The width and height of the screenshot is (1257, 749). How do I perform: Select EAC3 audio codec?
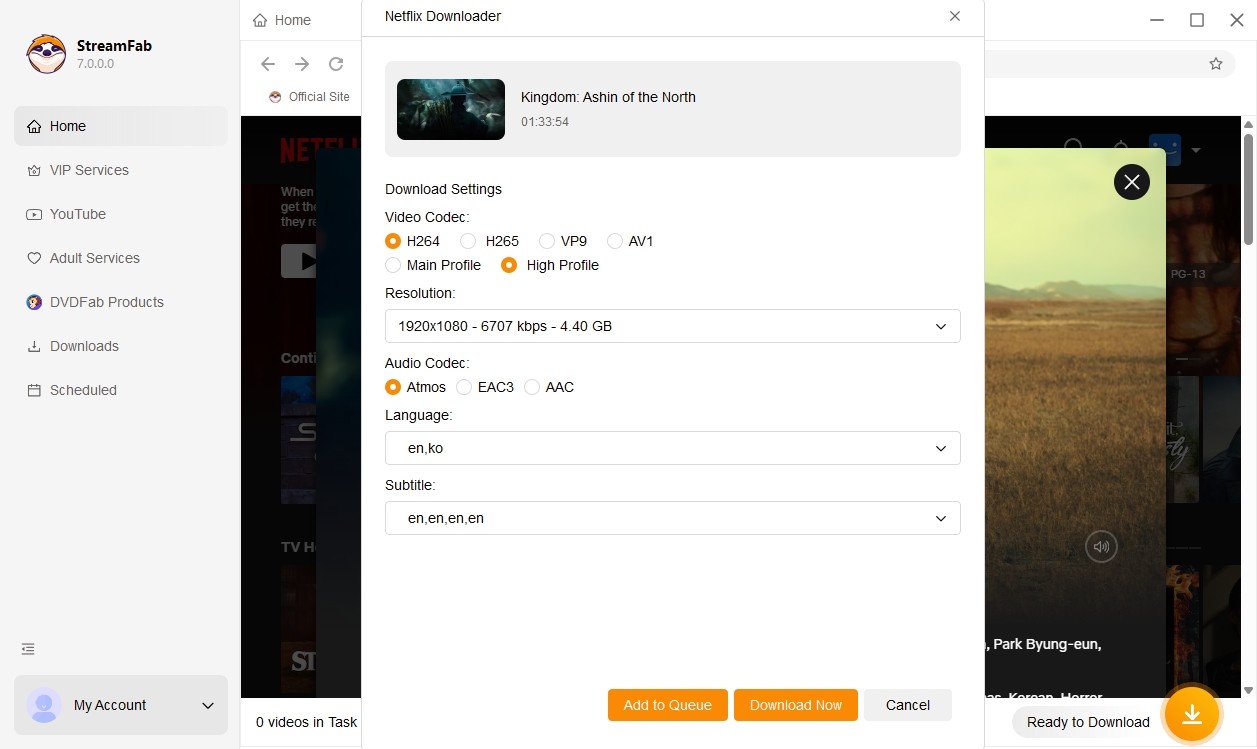(x=464, y=387)
